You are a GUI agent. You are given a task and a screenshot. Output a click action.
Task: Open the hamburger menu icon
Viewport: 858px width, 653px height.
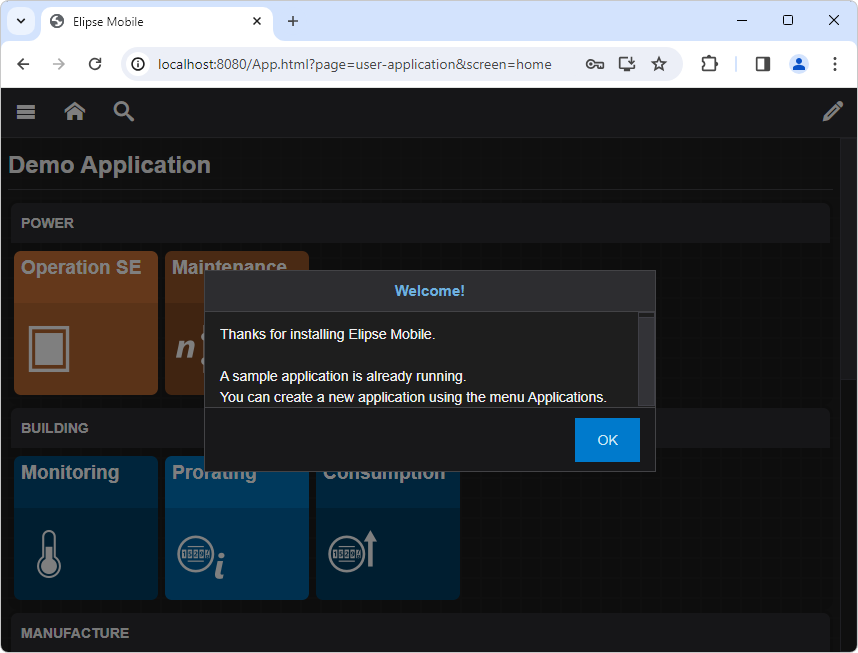[26, 112]
